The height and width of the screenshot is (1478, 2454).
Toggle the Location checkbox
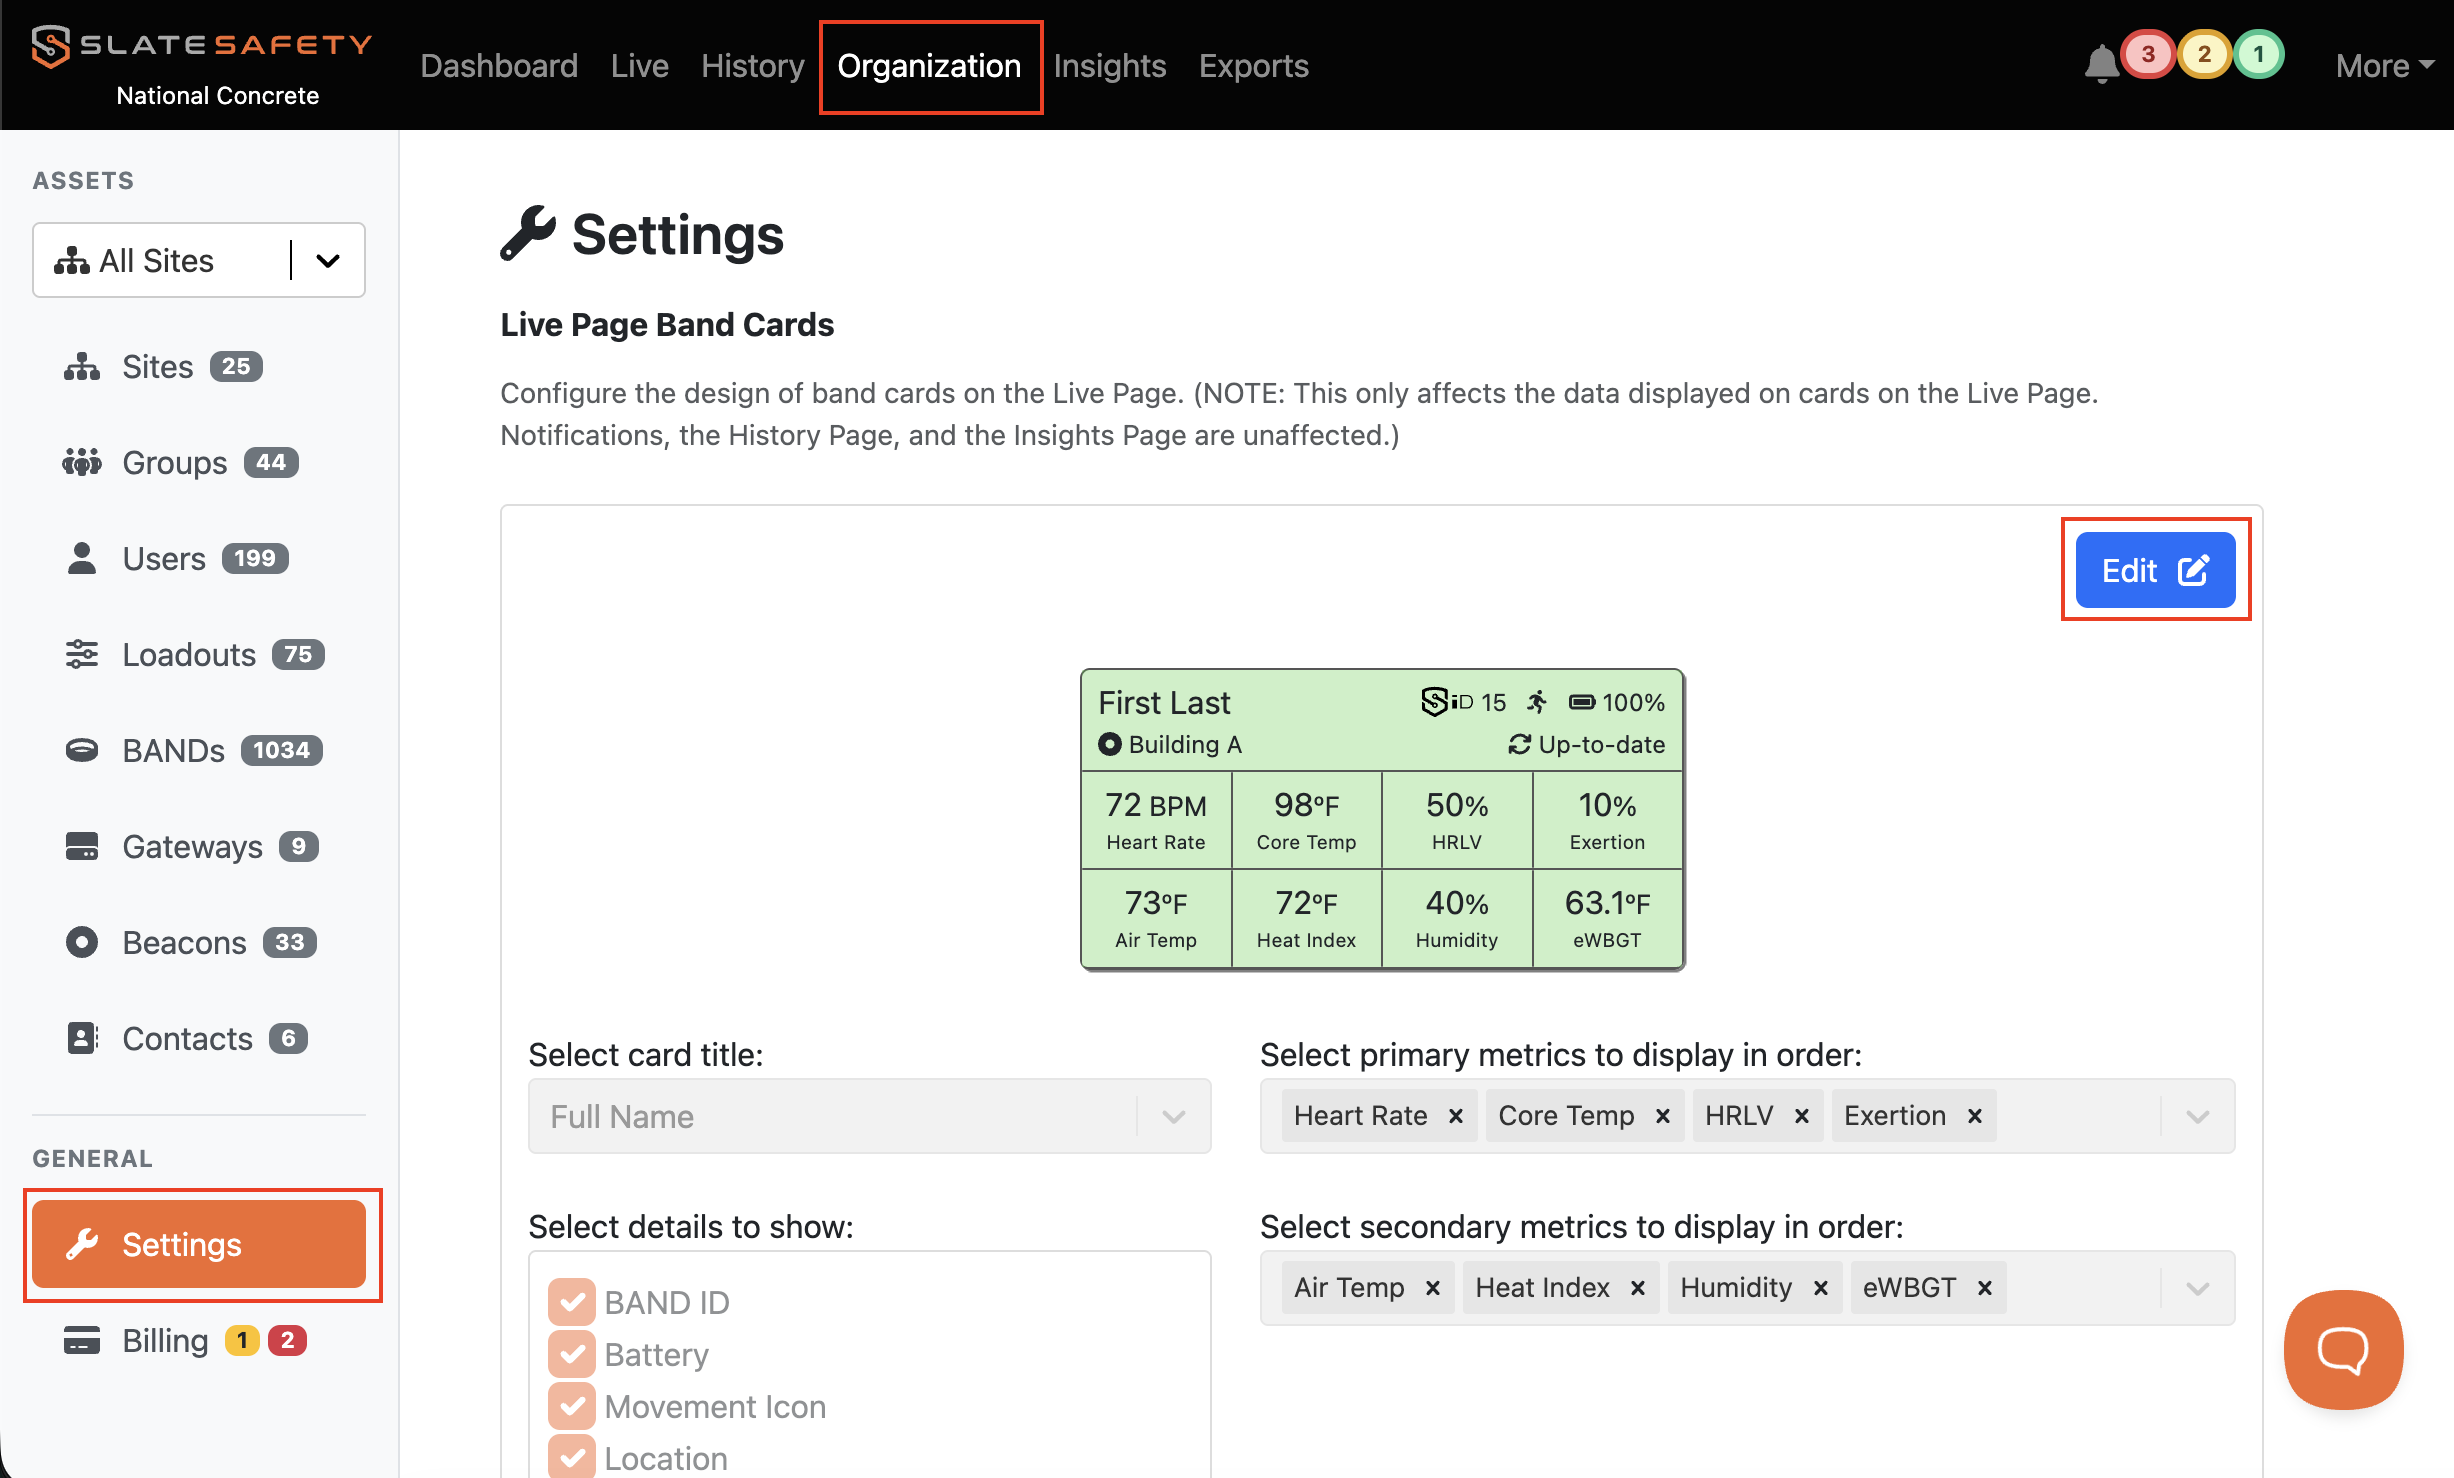pyautogui.click(x=572, y=1458)
